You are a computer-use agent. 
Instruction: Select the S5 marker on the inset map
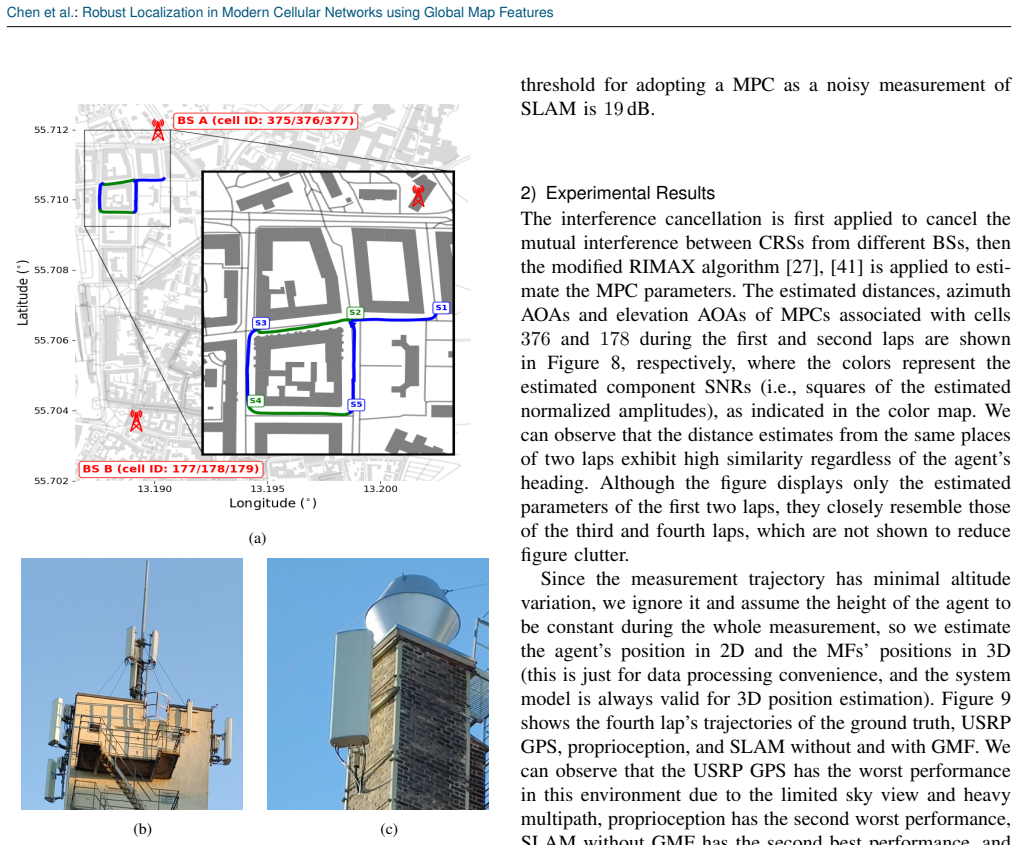click(x=356, y=404)
